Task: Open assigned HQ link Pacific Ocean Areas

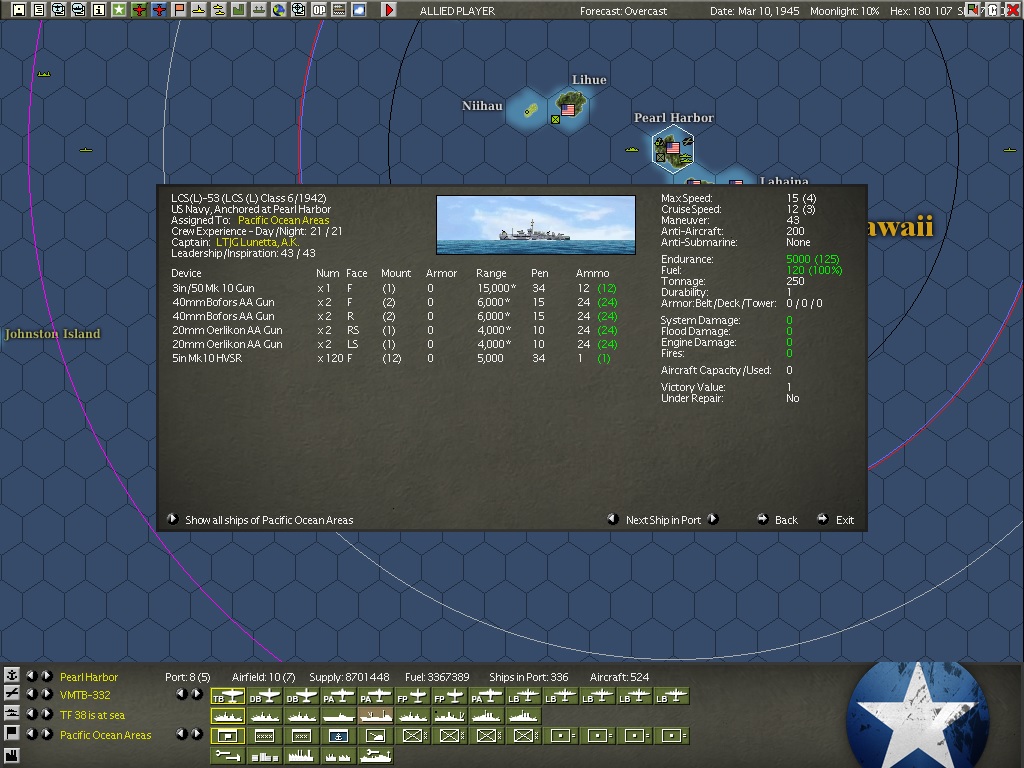Action: (x=283, y=220)
